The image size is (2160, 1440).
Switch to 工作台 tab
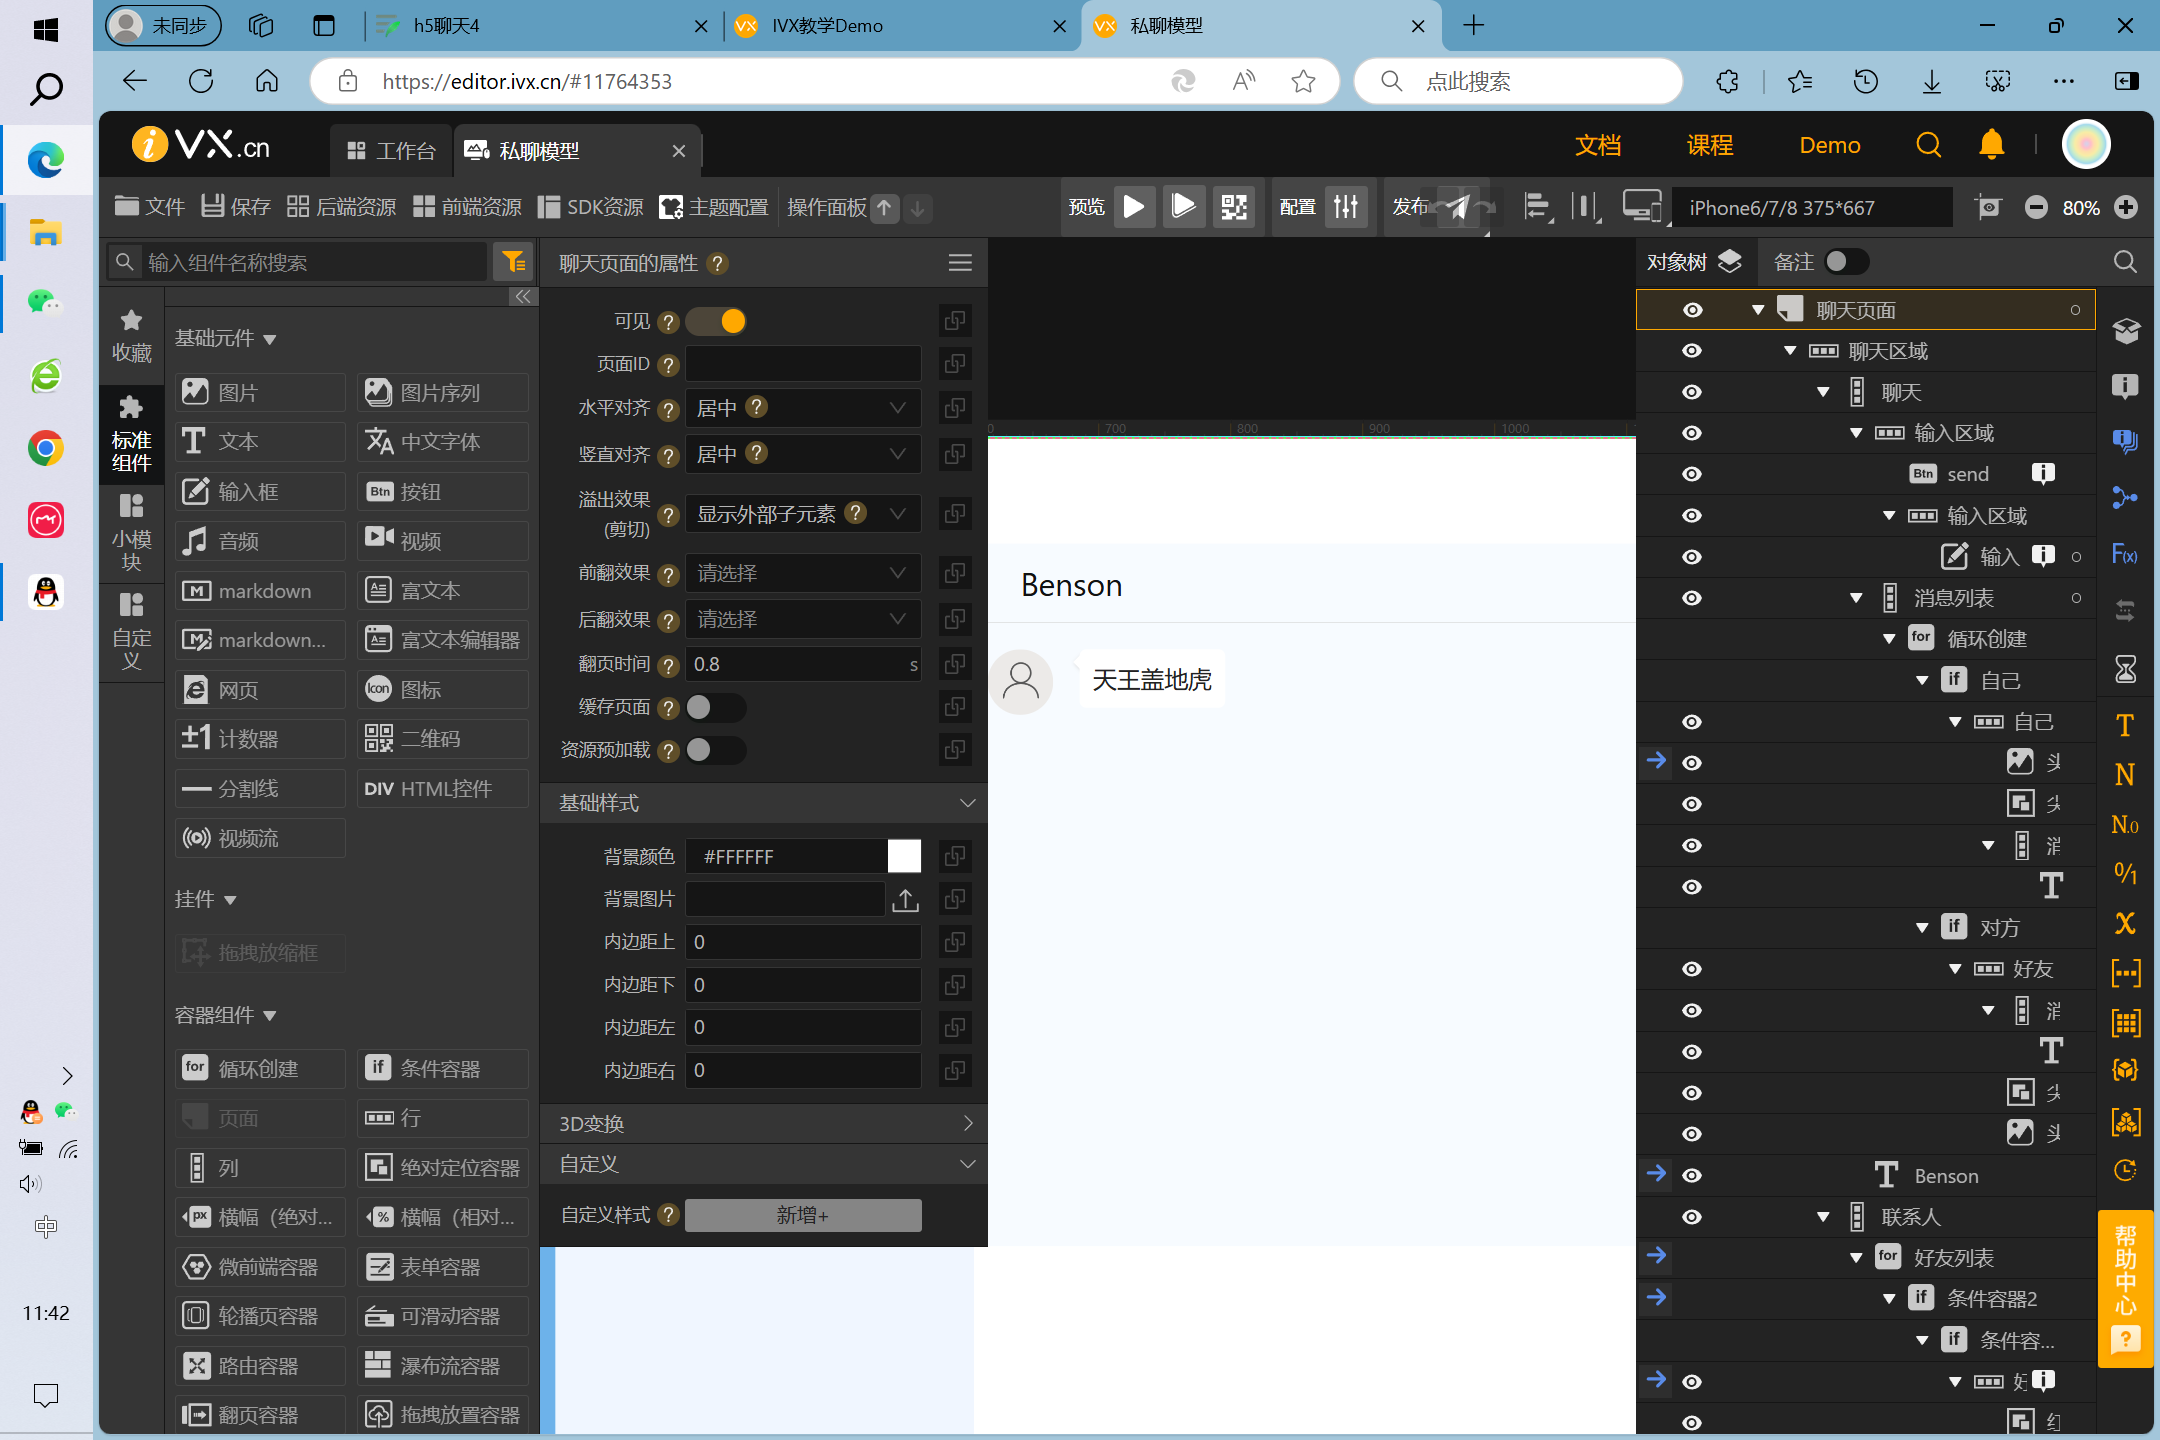tap(392, 151)
